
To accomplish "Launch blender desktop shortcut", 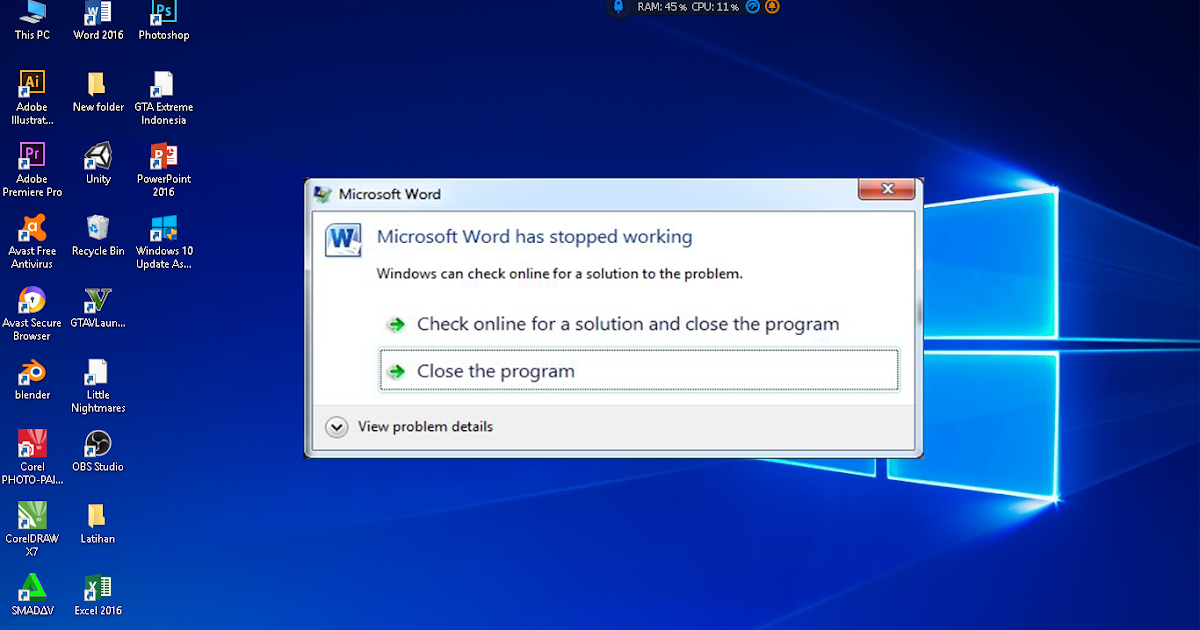I will [x=32, y=380].
